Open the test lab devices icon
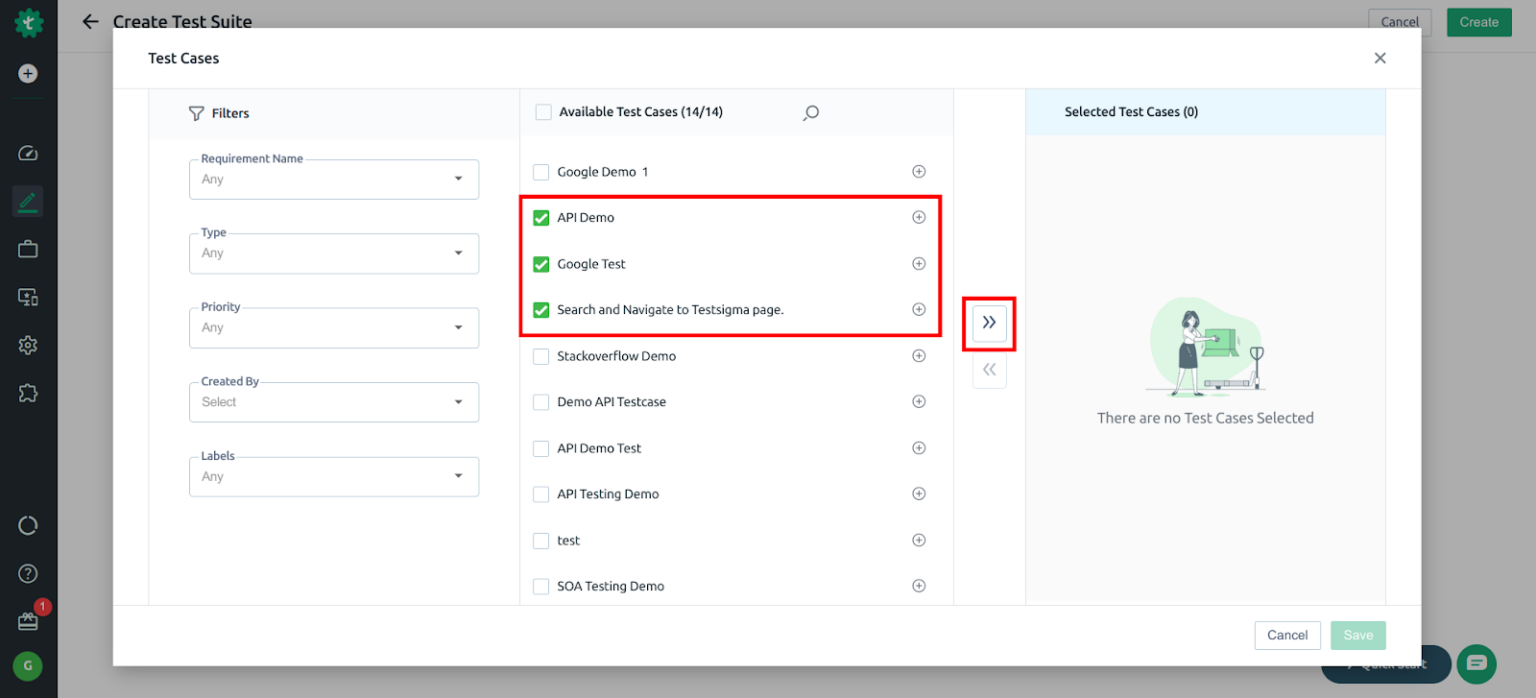1536x698 pixels. tap(28, 297)
